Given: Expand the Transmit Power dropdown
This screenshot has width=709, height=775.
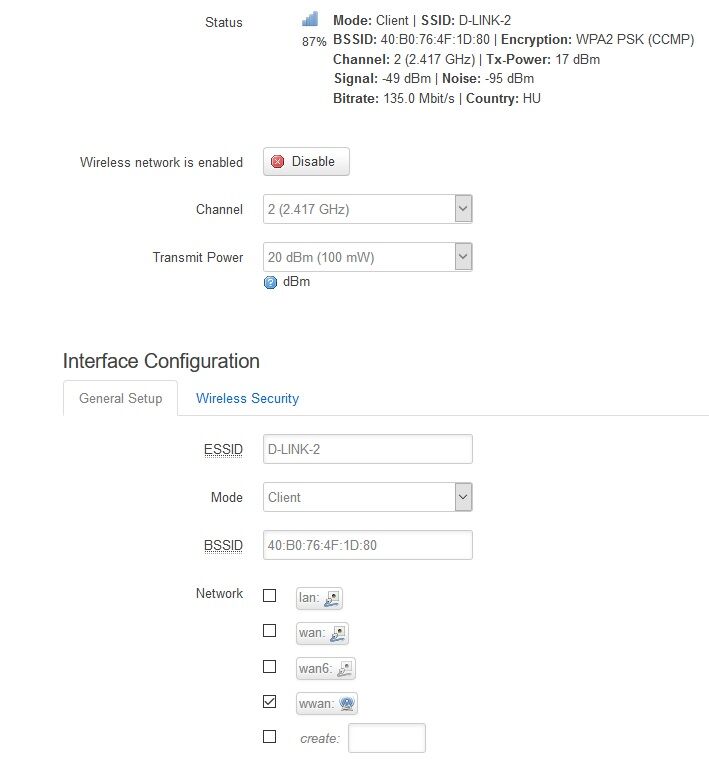Looking at the screenshot, I should tap(367, 257).
